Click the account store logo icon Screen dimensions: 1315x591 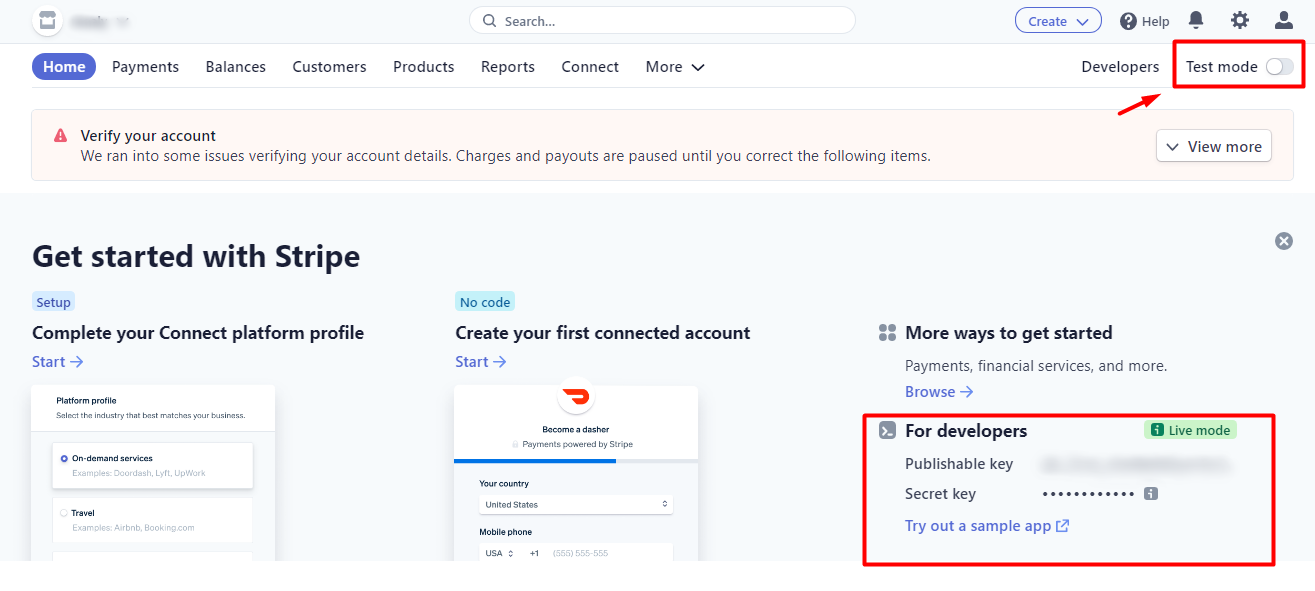(47, 20)
